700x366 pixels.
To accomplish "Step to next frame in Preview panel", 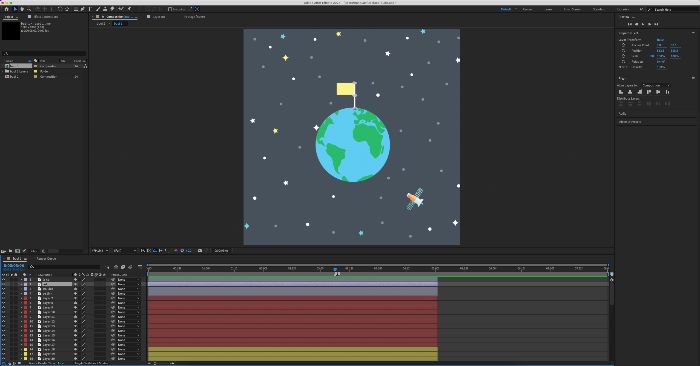I will coord(650,24).
